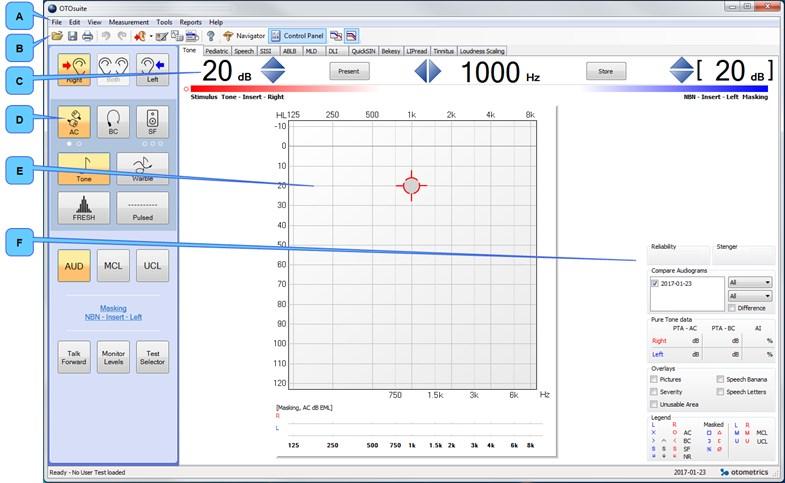Click the last highlighted toolbar view icon
785x483 pixels.
[x=351, y=36]
